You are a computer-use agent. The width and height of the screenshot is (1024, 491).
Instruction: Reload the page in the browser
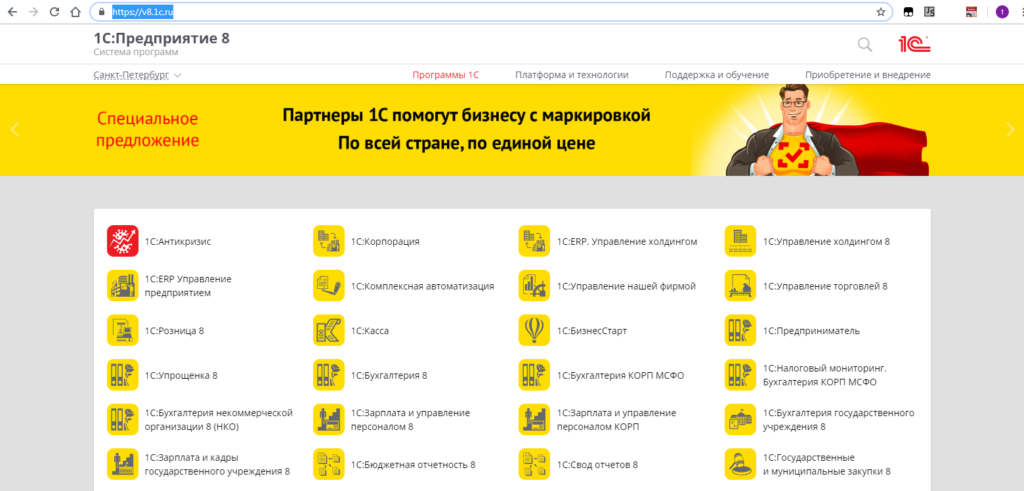[x=54, y=12]
